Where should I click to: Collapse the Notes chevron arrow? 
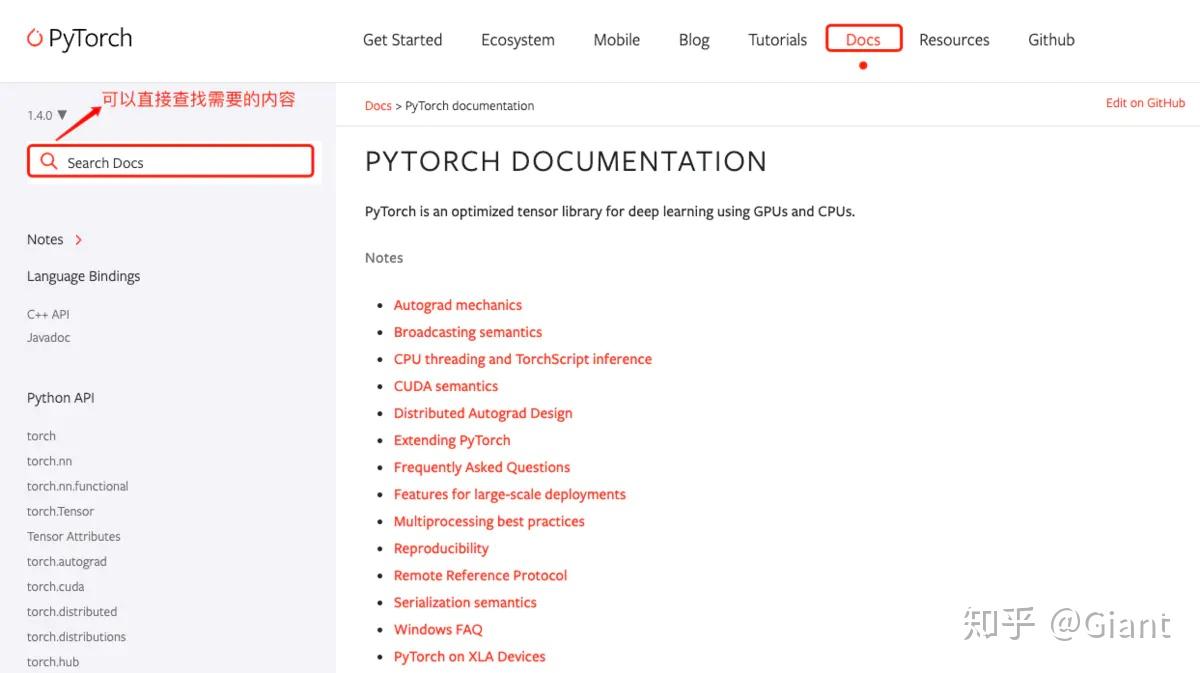pos(78,240)
